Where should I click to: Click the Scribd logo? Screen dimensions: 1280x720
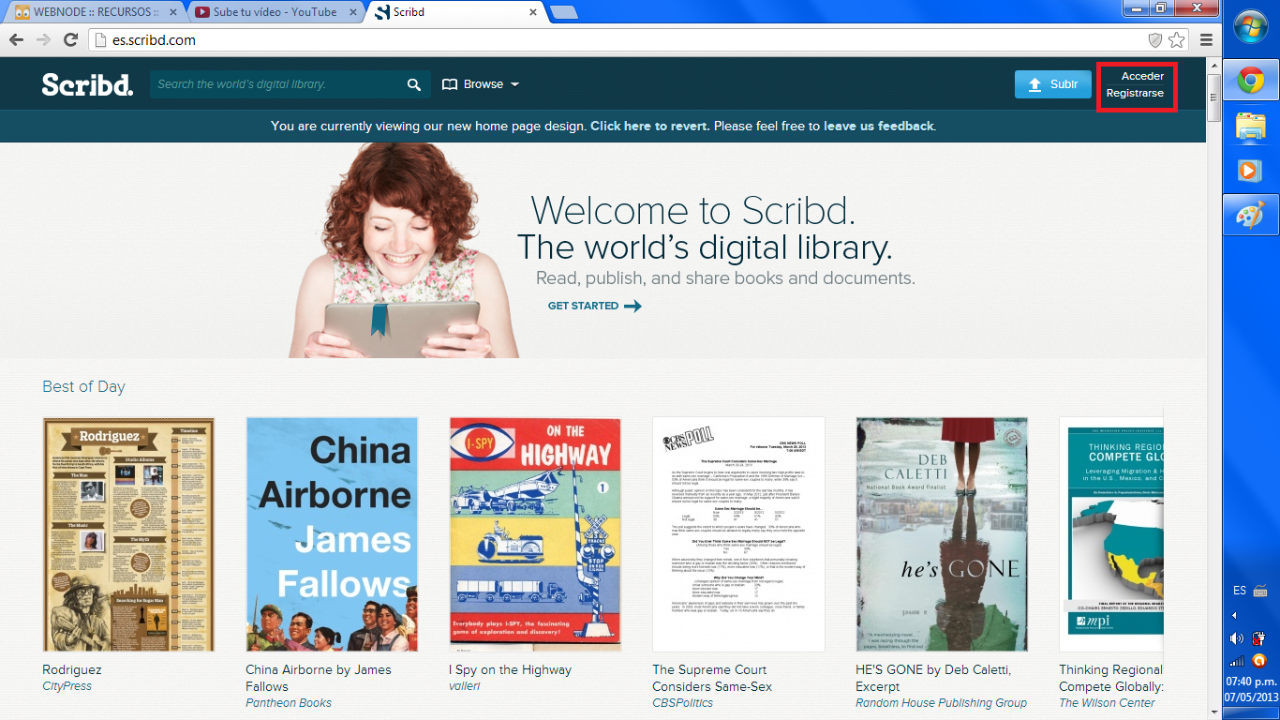[87, 85]
